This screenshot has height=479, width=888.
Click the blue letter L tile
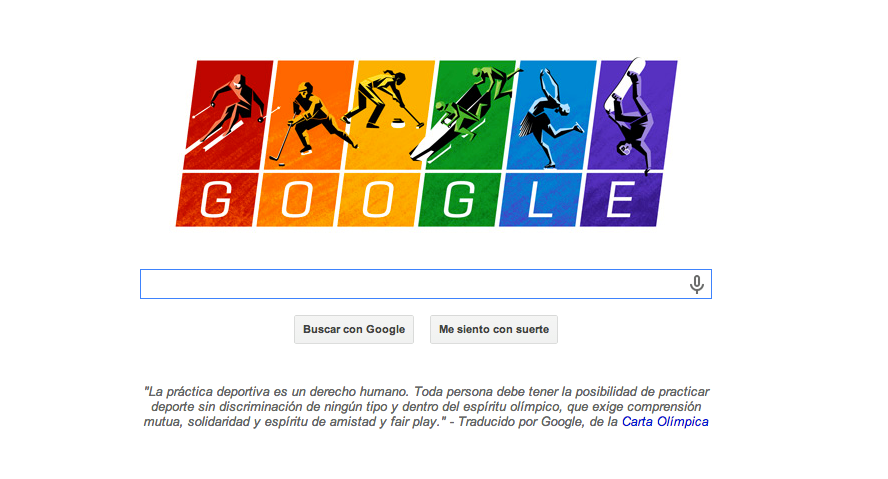tap(540, 200)
